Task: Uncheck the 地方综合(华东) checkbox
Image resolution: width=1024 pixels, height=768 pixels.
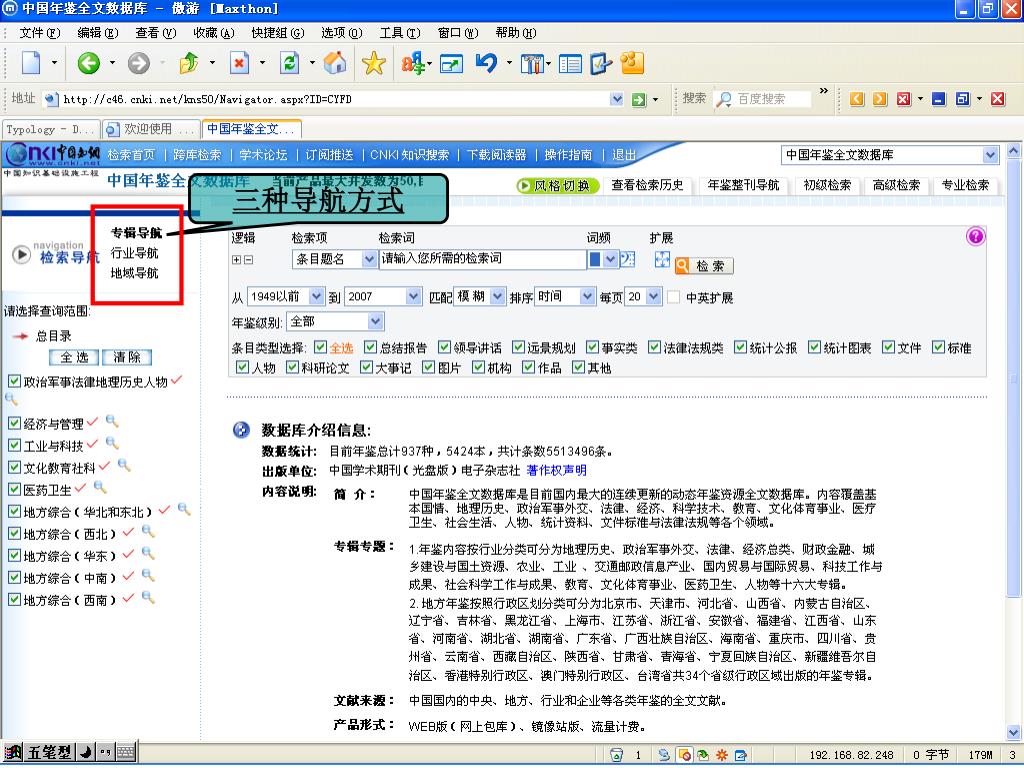Action: 14,555
